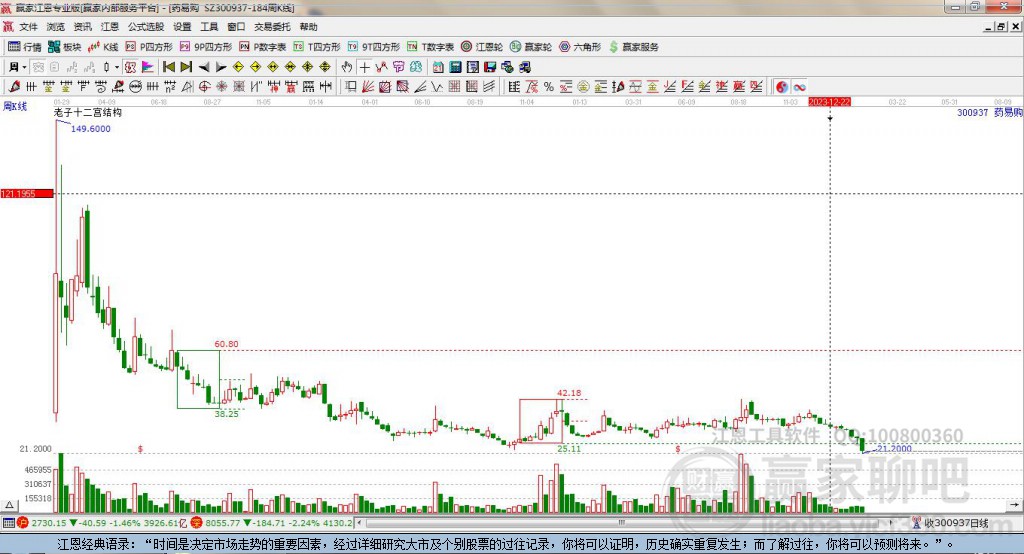Open T数字表 tool

pyautogui.click(x=430, y=47)
